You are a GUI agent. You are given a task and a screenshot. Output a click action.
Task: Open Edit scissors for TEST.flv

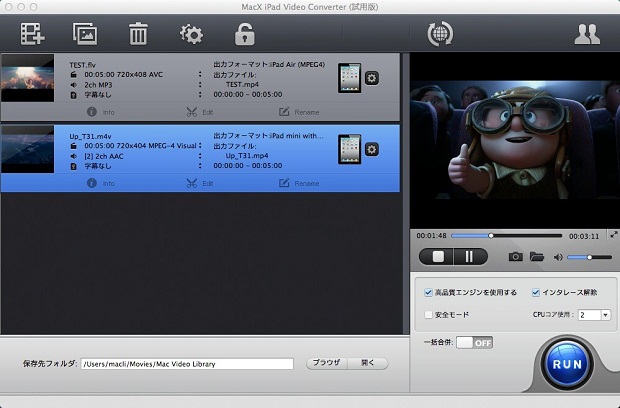coord(200,112)
